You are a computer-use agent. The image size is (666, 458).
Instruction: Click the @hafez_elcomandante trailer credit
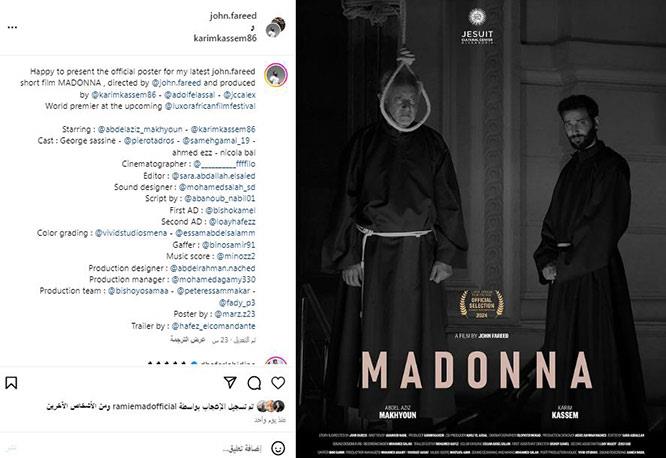click(214, 326)
